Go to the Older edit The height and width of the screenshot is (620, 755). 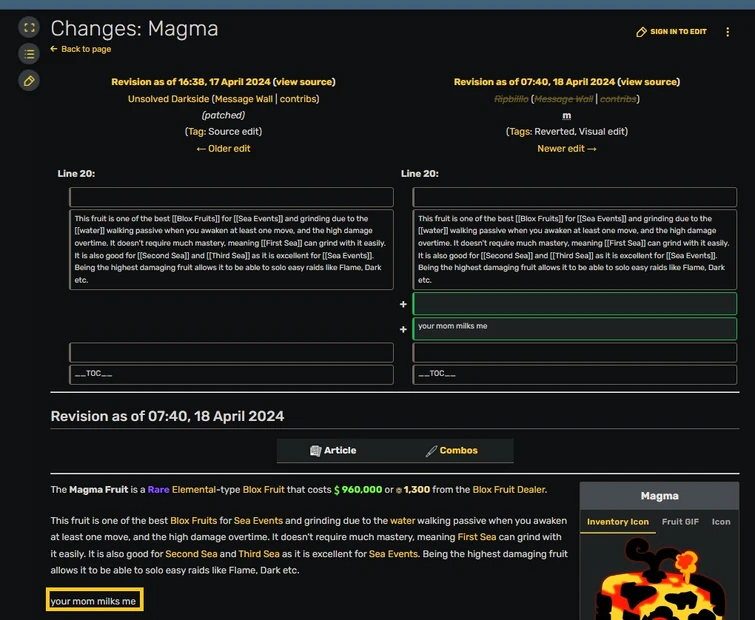coord(223,149)
